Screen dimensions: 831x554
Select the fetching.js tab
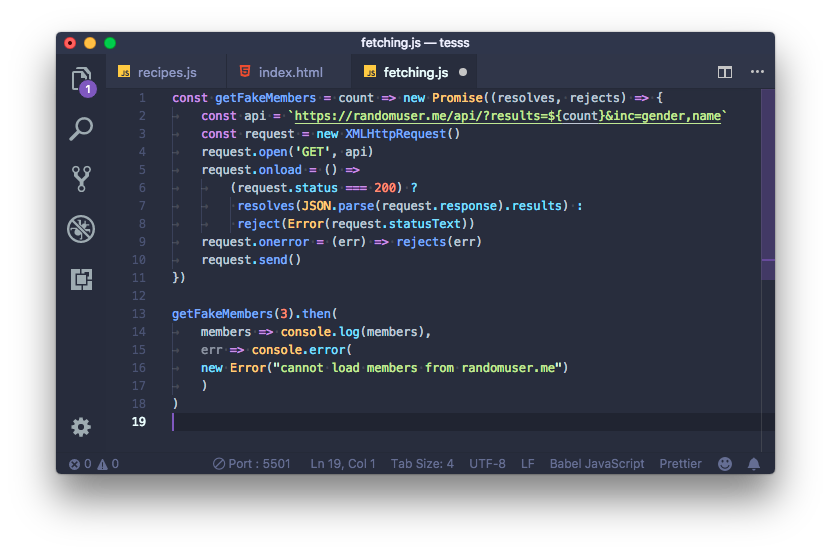[x=413, y=72]
